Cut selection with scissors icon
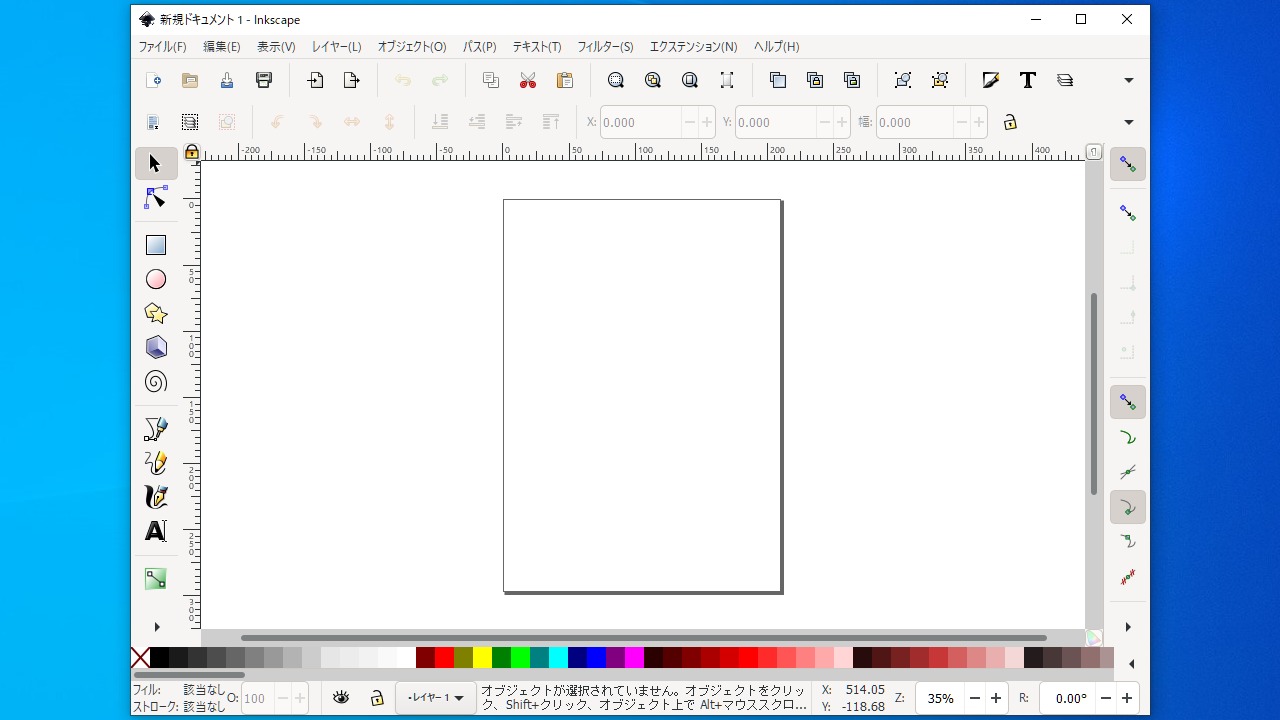Screen dimensions: 1280x720 (x=528, y=80)
